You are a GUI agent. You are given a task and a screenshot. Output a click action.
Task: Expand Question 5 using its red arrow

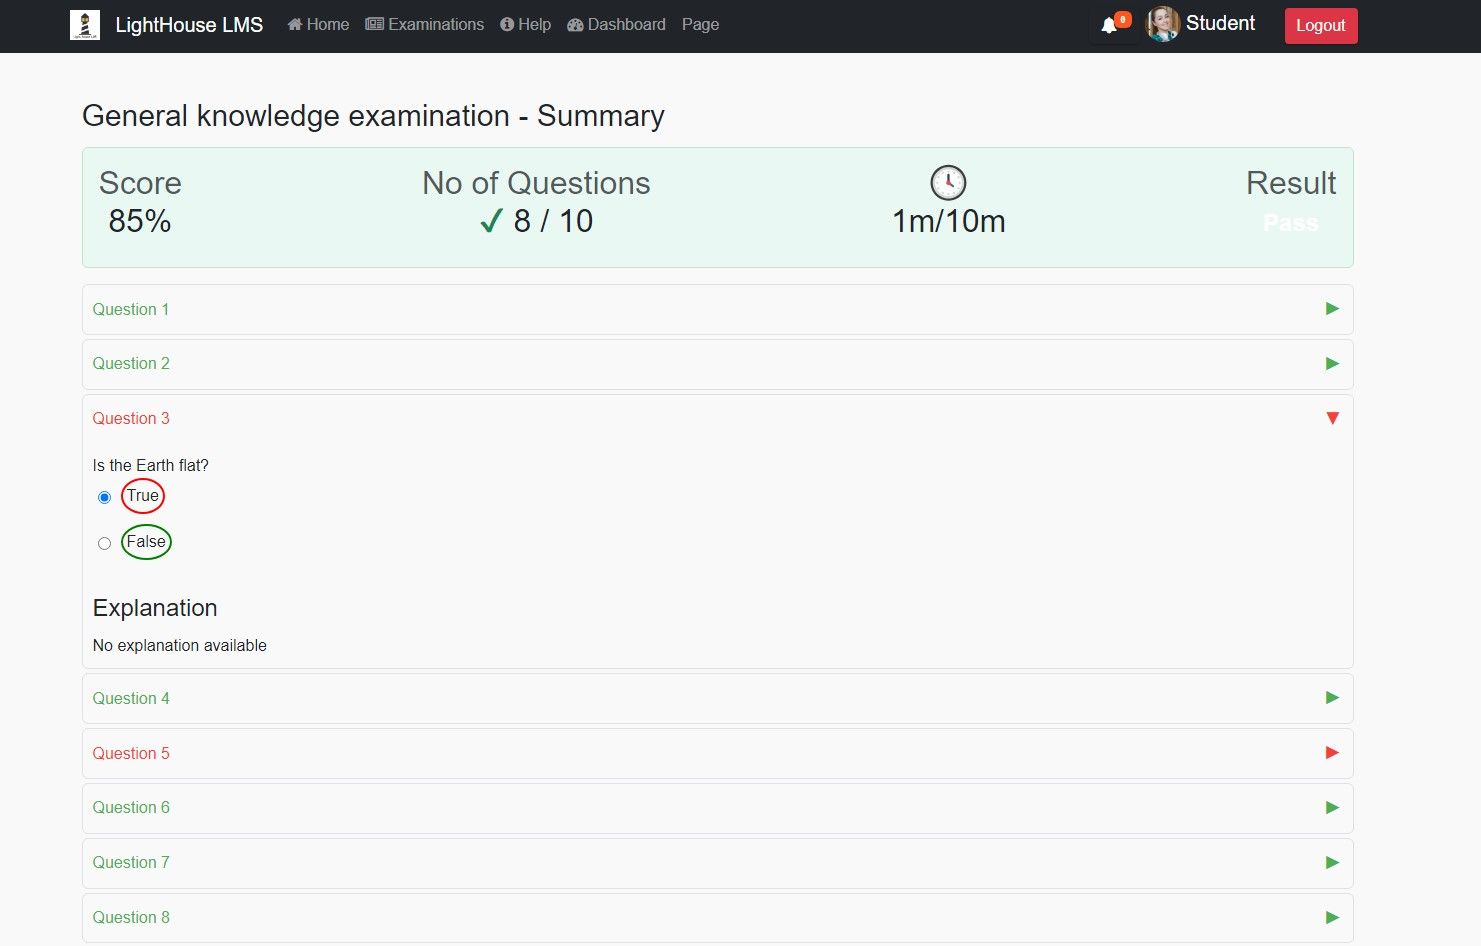click(1332, 753)
